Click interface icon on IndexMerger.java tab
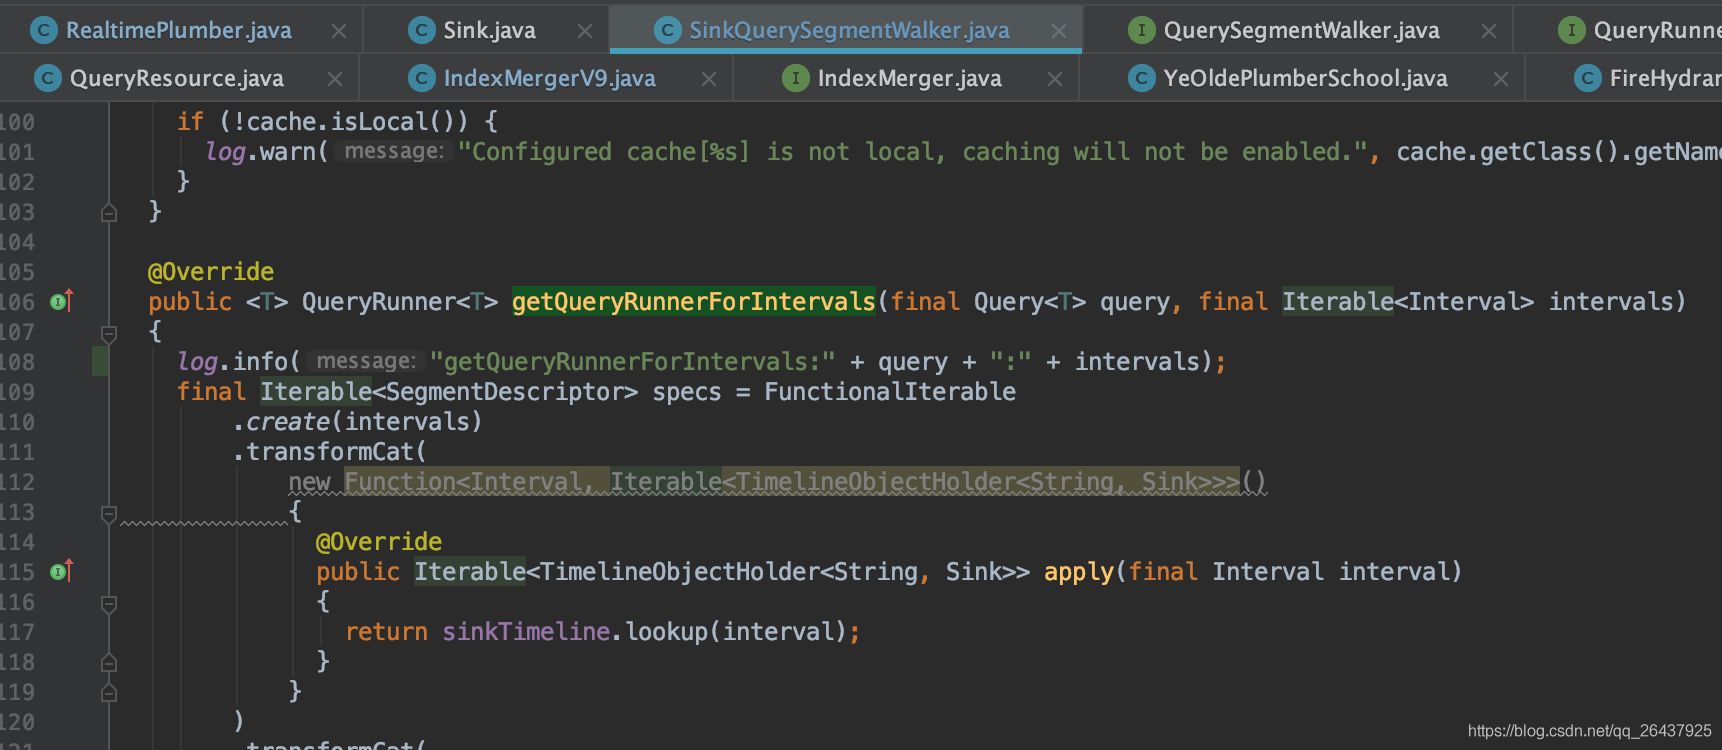Screen dimensions: 1722x750 click(x=795, y=78)
